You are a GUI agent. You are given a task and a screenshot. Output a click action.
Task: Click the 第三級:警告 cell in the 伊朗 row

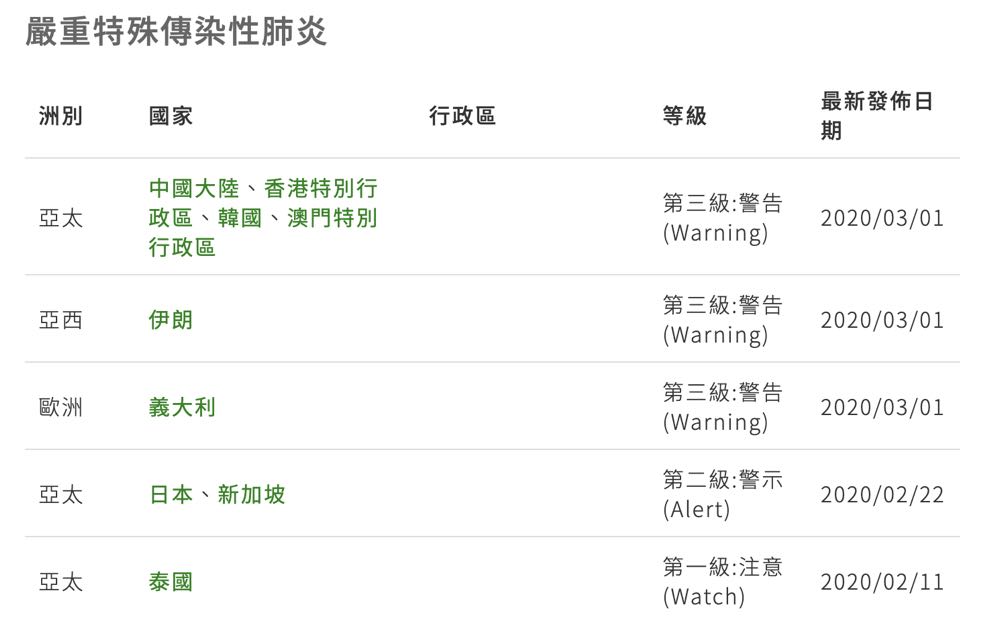coord(722,320)
